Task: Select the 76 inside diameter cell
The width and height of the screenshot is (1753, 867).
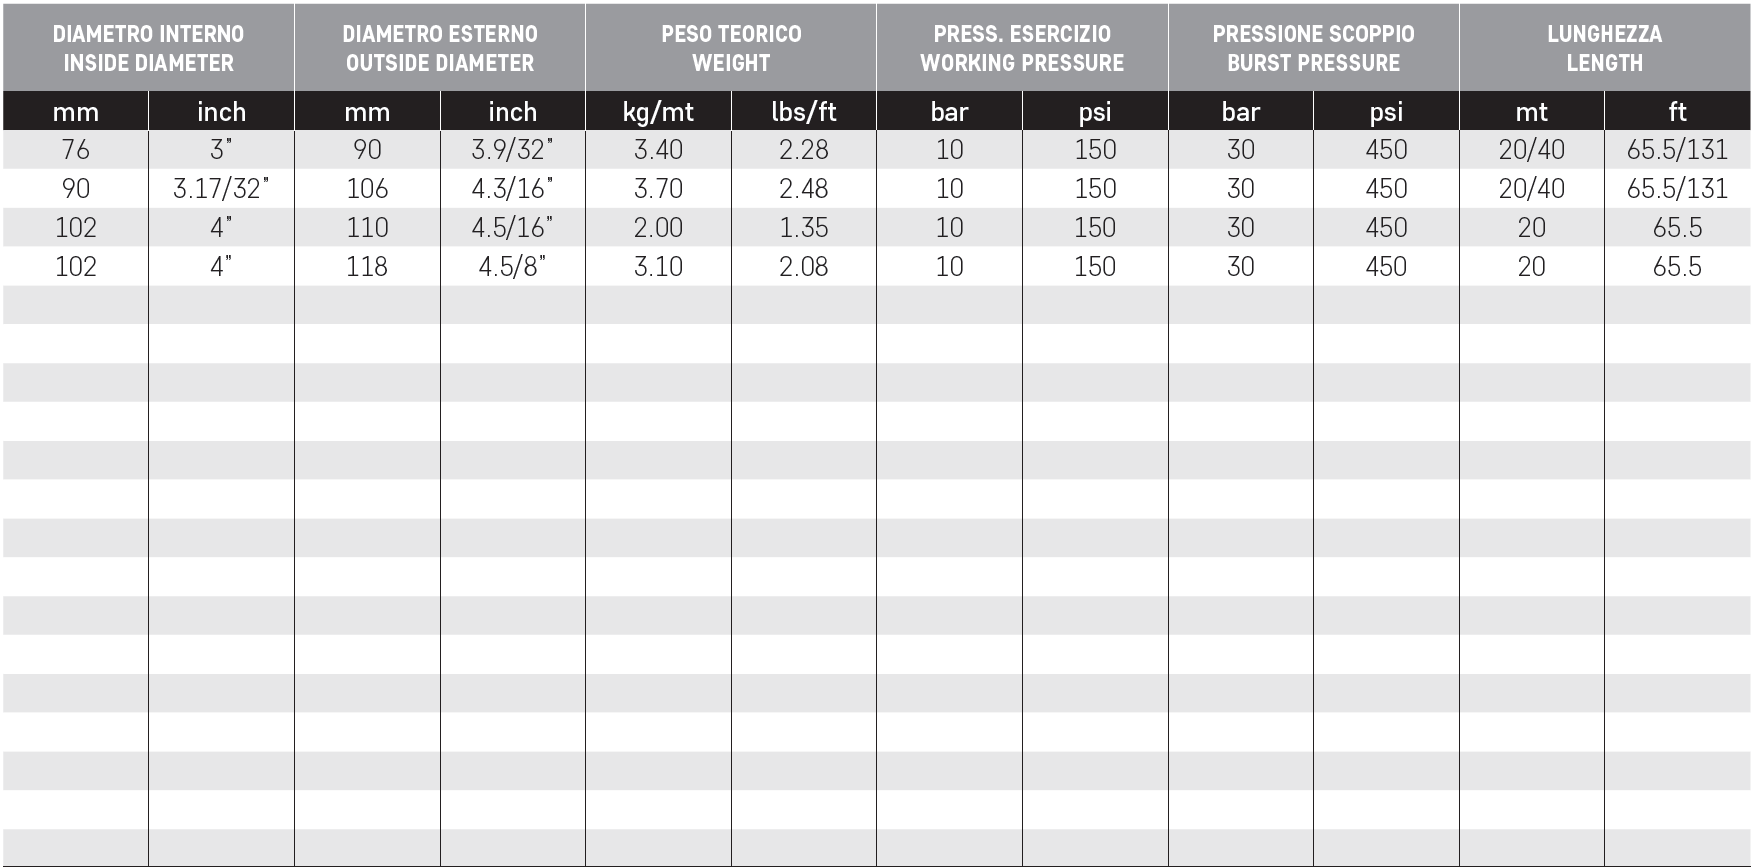Action: pos(76,150)
